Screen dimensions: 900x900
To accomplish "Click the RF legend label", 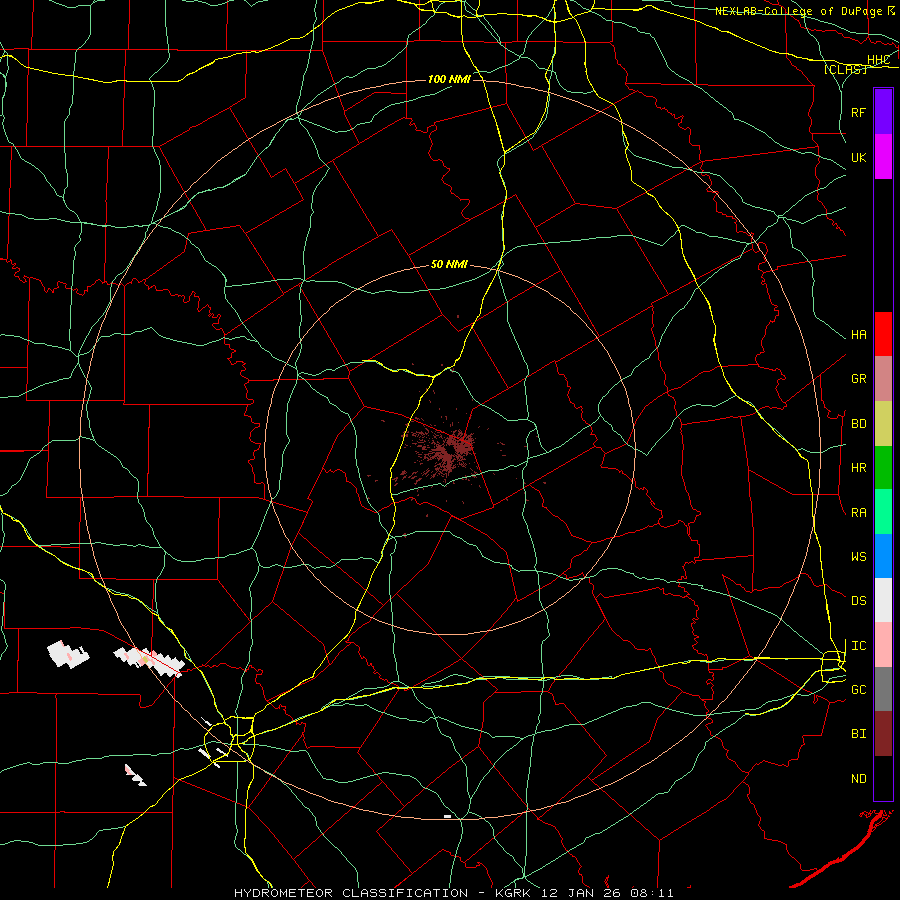I will point(858,112).
